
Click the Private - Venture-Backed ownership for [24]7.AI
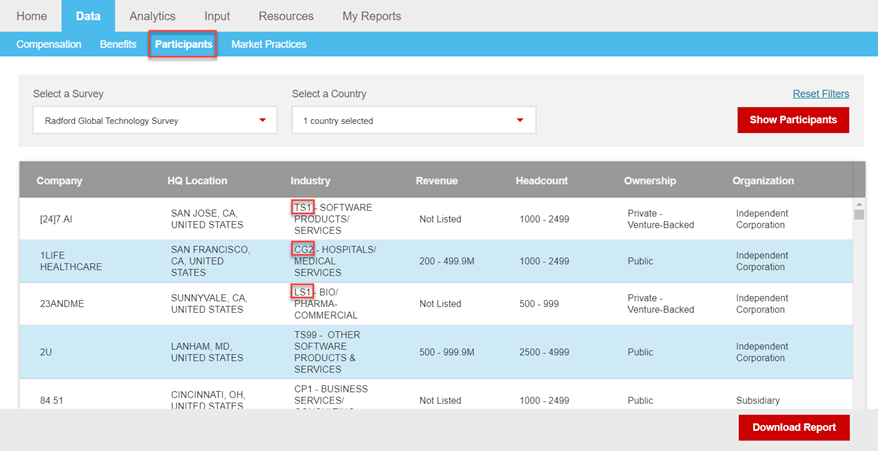661,219
